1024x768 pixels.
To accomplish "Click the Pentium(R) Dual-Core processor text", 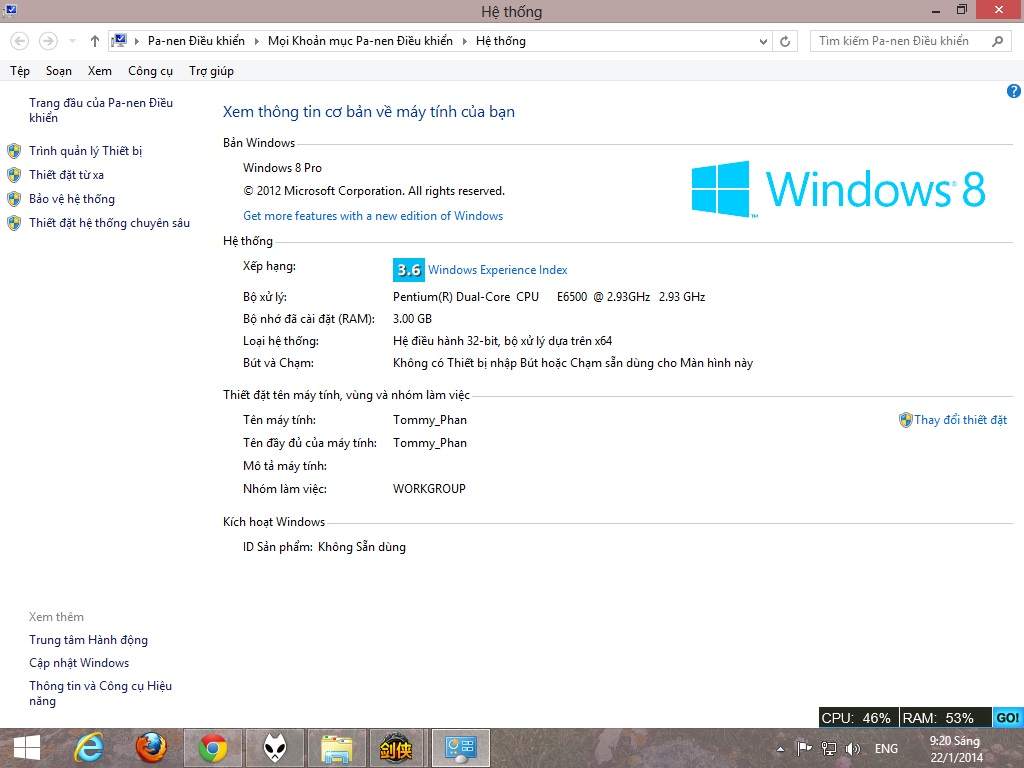I will tap(549, 296).
